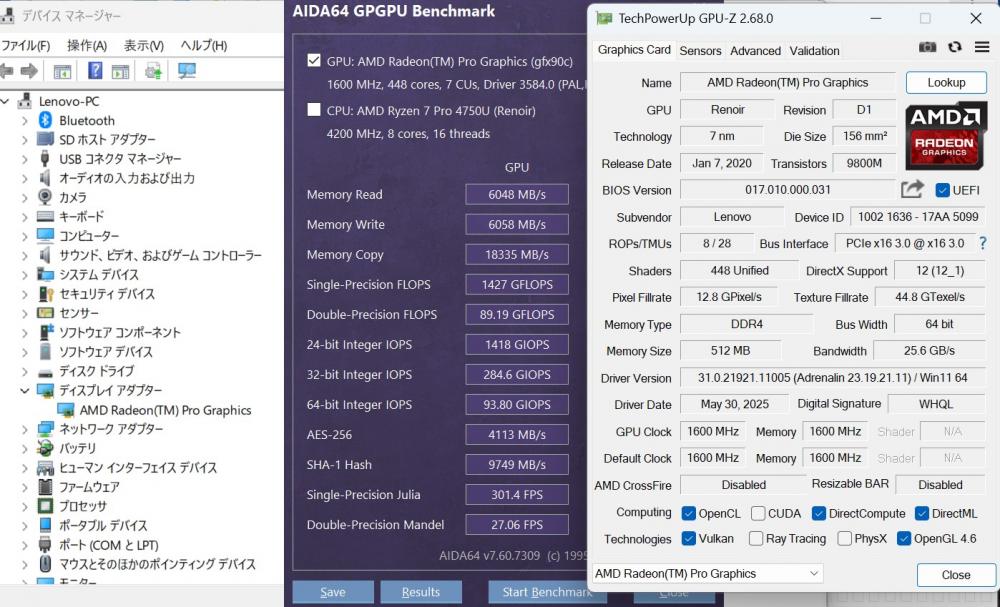
Task: Click the help question mark toolbar icon
Action: [x=95, y=70]
